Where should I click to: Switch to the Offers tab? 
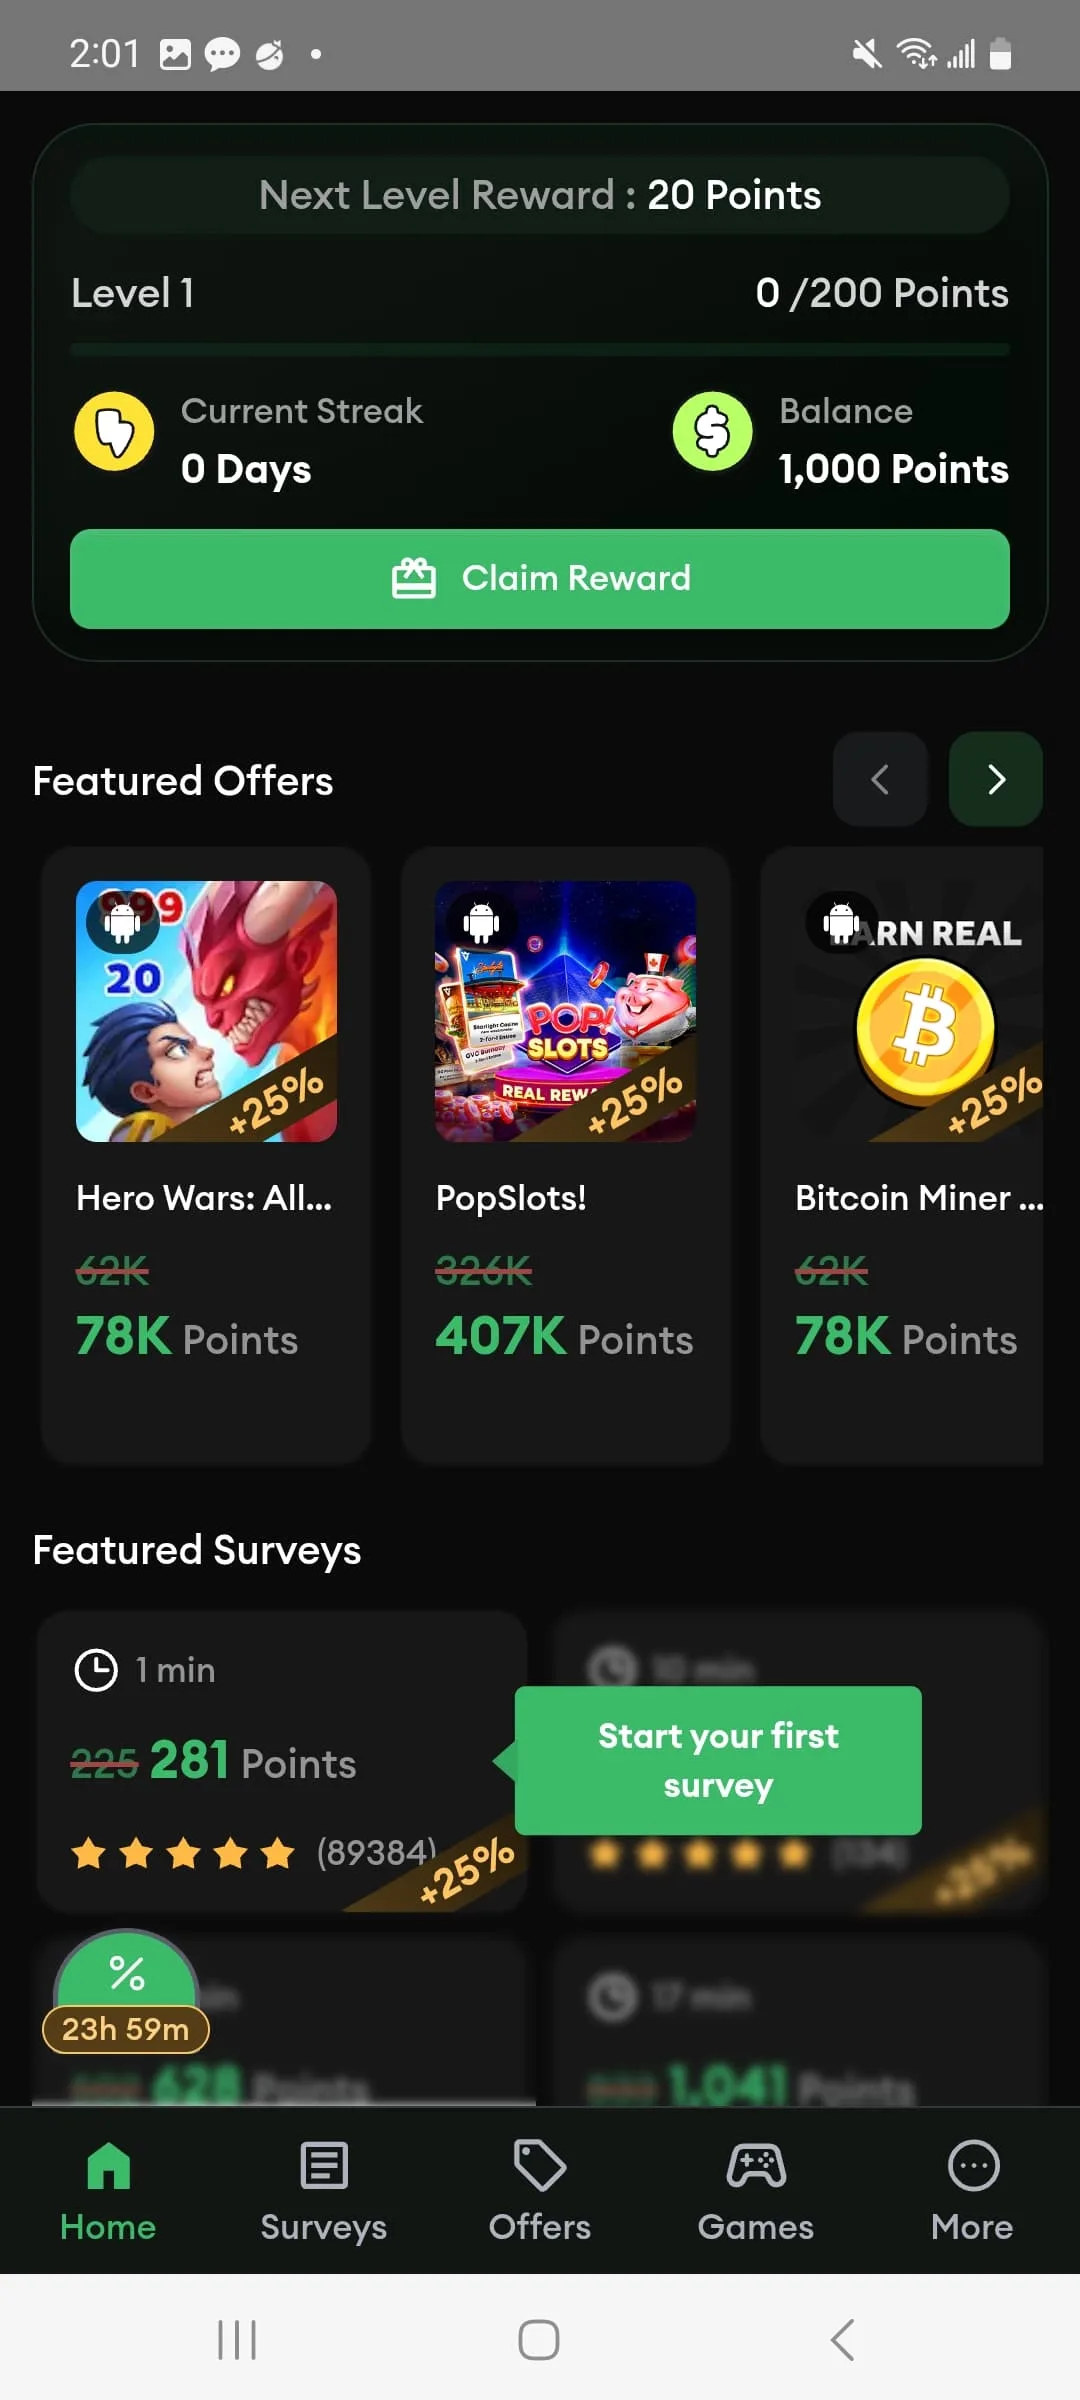(x=540, y=2190)
